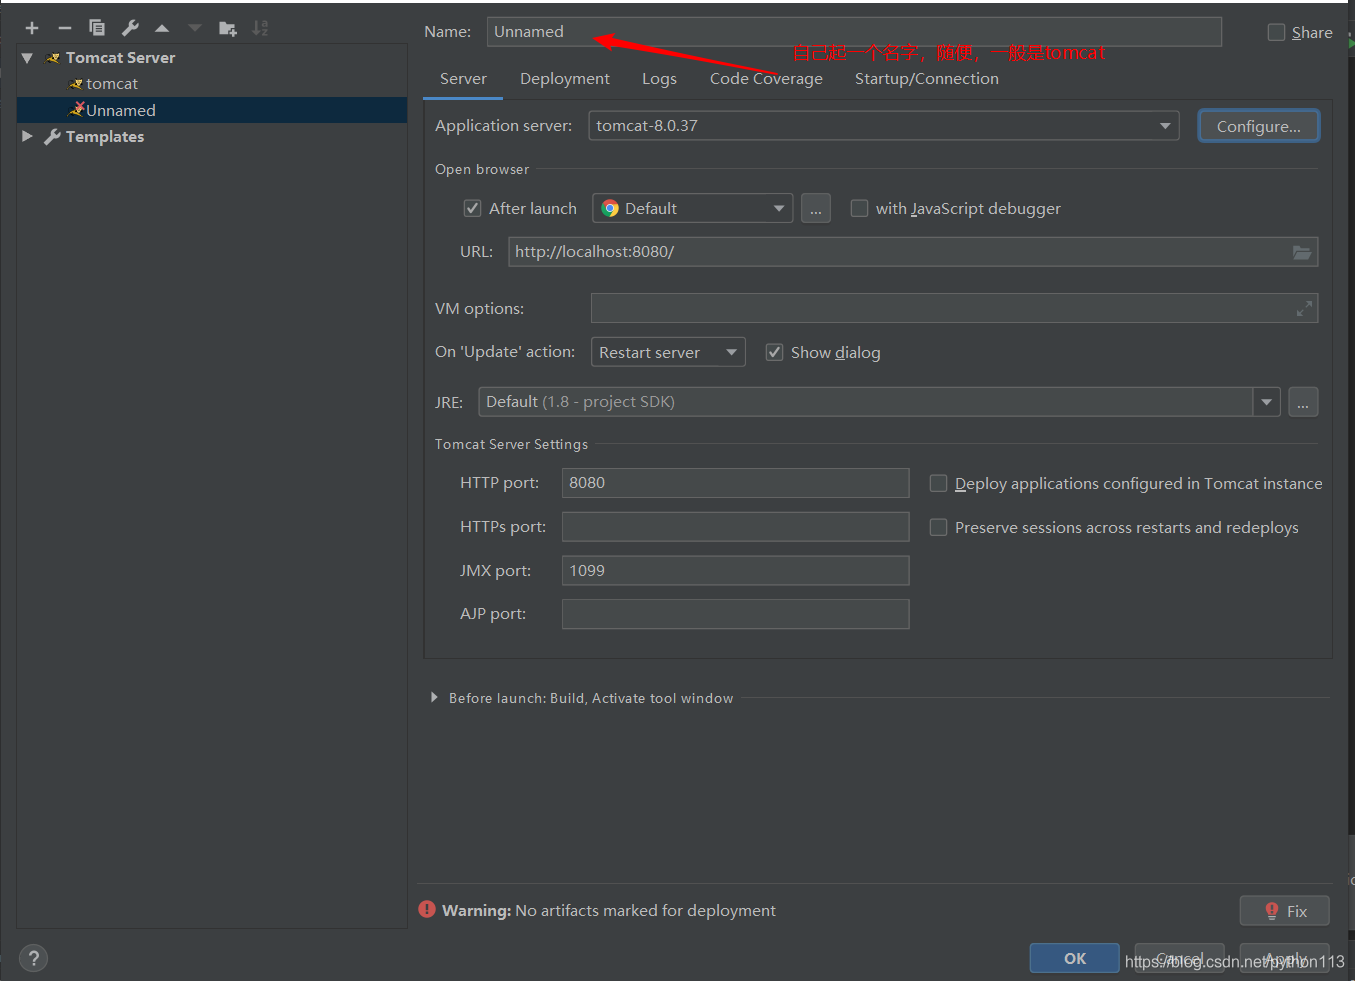This screenshot has height=981, width=1355.
Task: Select the Unnamed configuration in tree
Action: pyautogui.click(x=212, y=110)
